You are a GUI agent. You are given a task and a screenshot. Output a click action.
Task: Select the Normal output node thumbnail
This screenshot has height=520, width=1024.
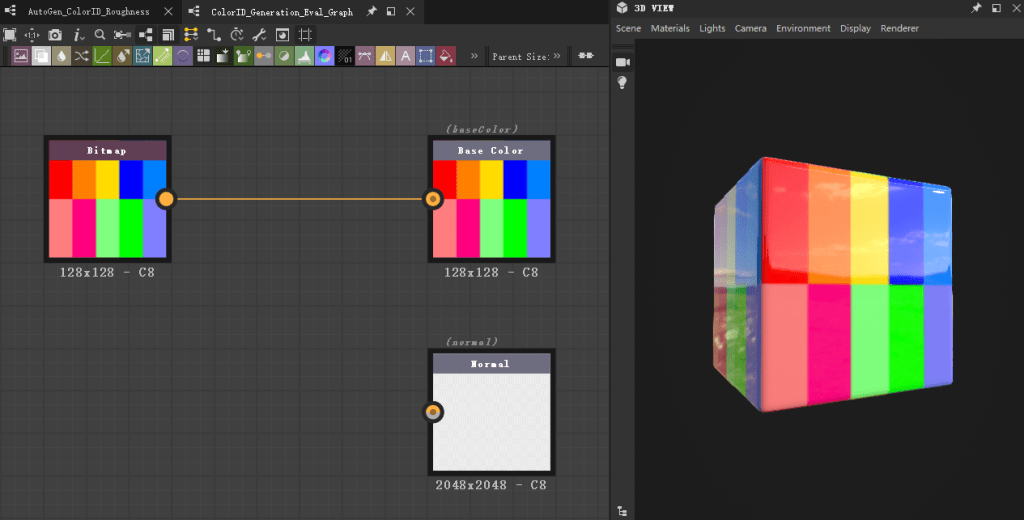(x=491, y=420)
